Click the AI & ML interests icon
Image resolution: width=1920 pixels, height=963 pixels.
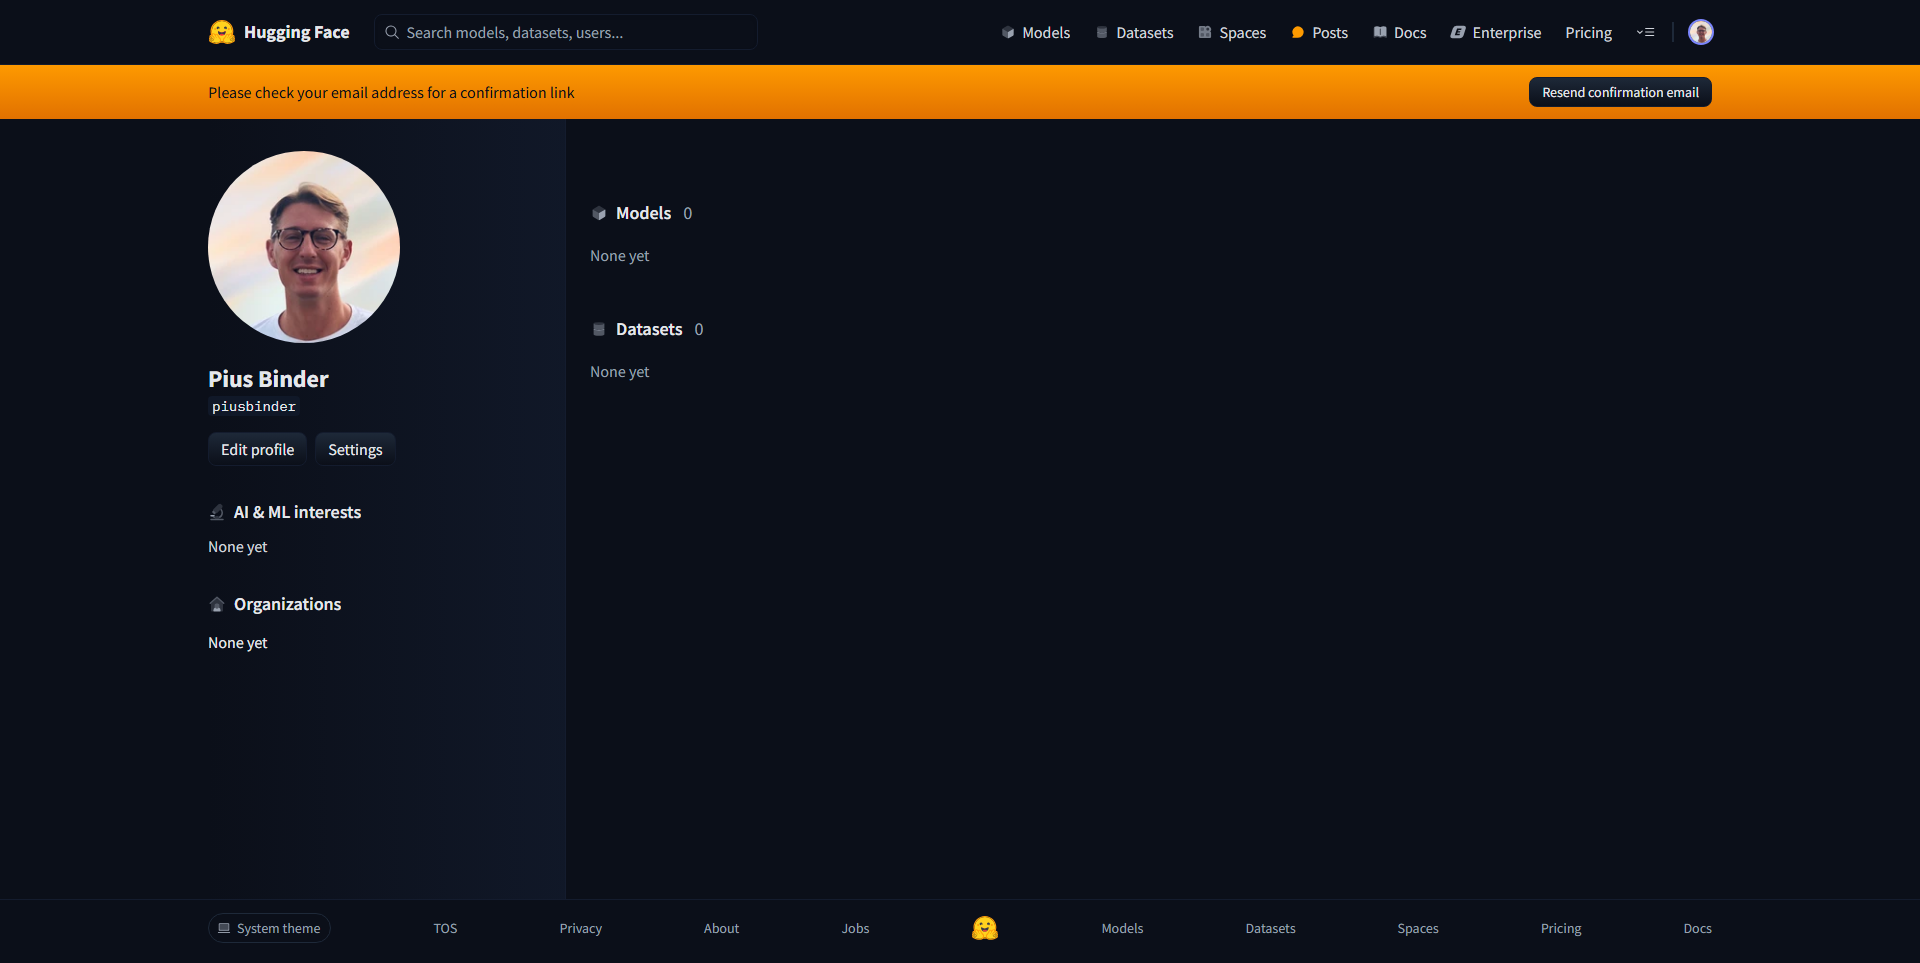[x=217, y=512]
